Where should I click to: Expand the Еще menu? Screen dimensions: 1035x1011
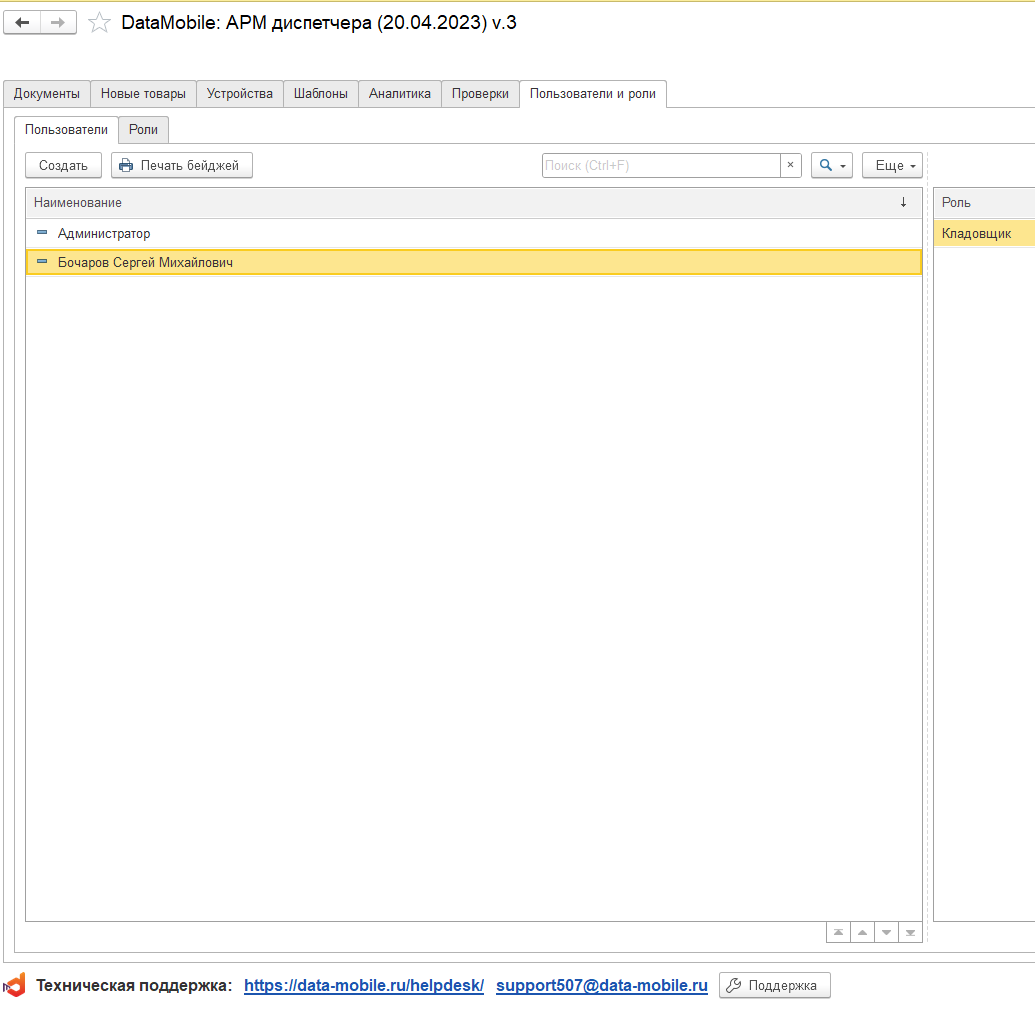coord(892,165)
